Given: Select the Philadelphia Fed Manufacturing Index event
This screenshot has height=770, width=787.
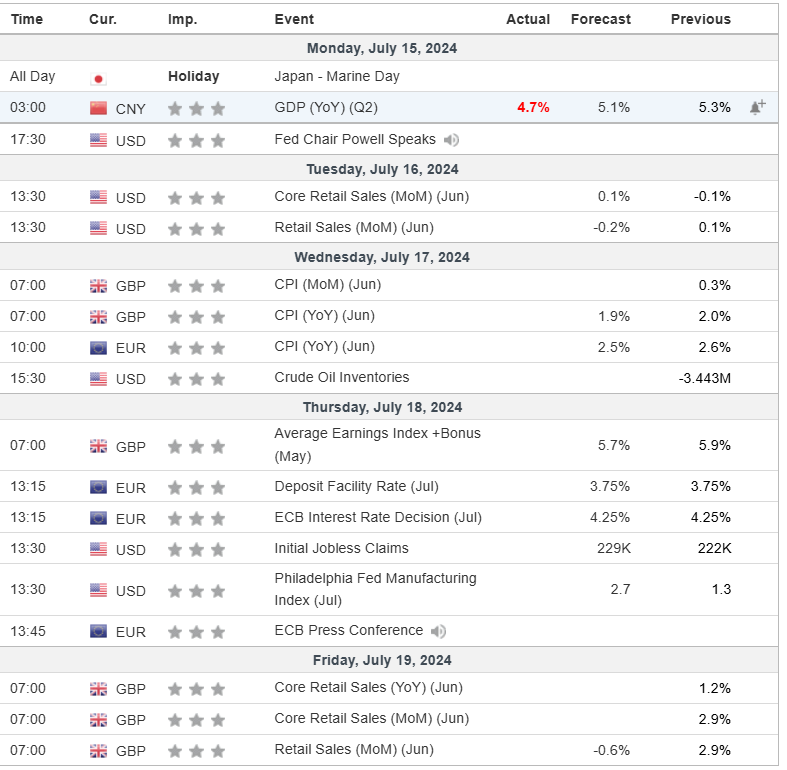Looking at the screenshot, I should click(x=375, y=589).
